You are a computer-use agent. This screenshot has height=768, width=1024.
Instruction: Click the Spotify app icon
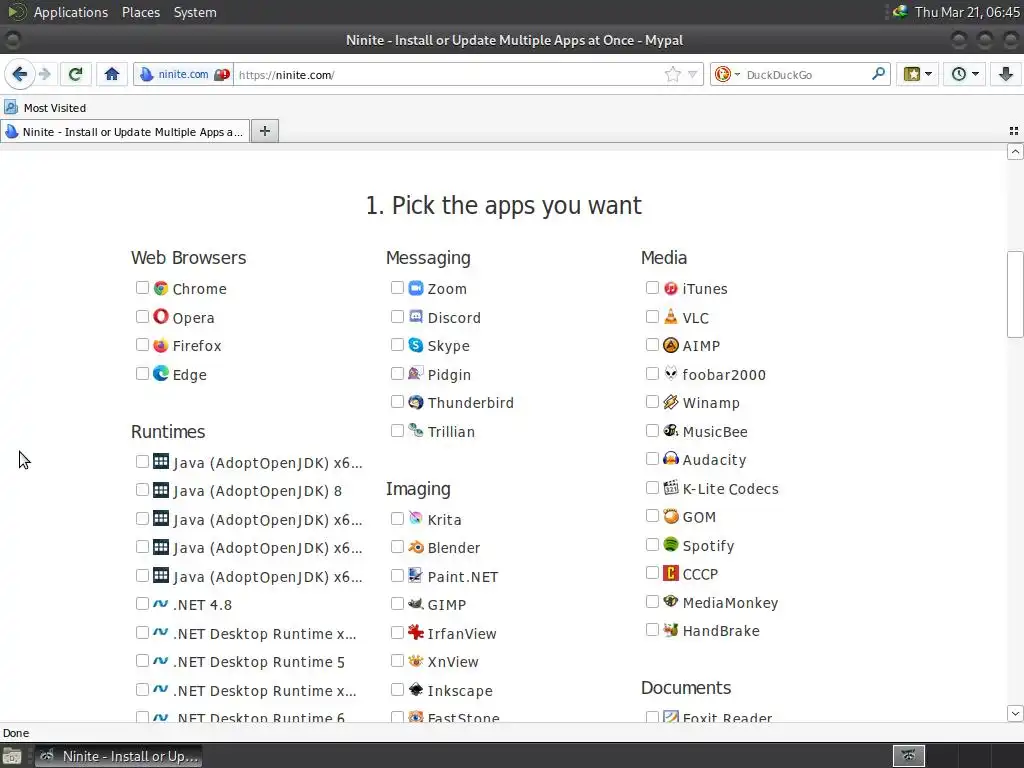coord(671,545)
